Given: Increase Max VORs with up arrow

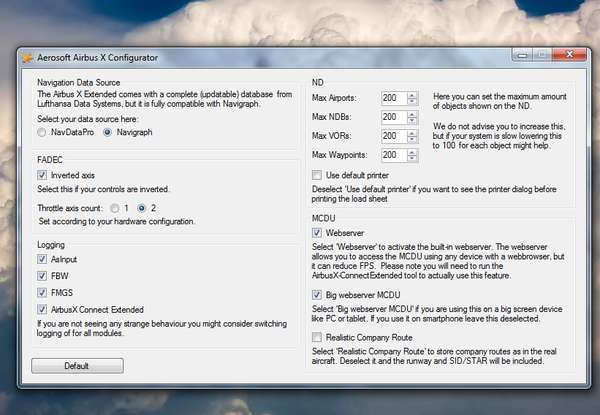Looking at the screenshot, I should click(413, 132).
